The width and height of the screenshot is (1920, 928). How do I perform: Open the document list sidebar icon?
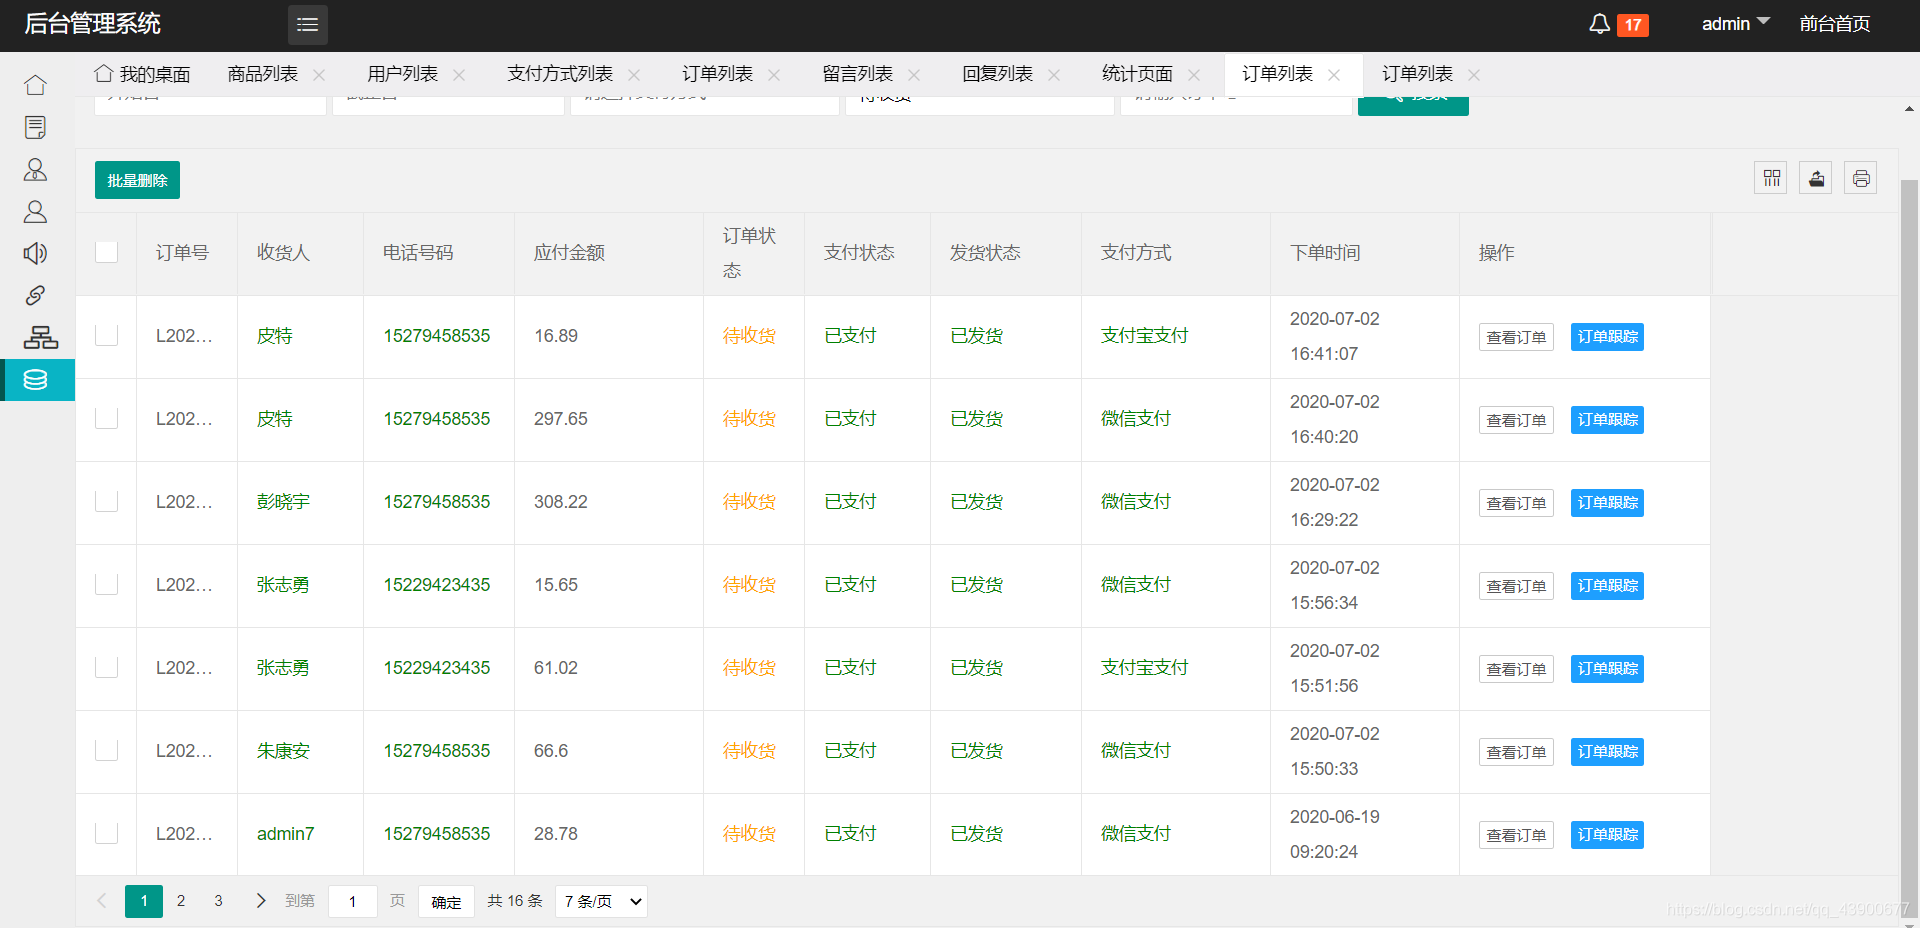36,127
